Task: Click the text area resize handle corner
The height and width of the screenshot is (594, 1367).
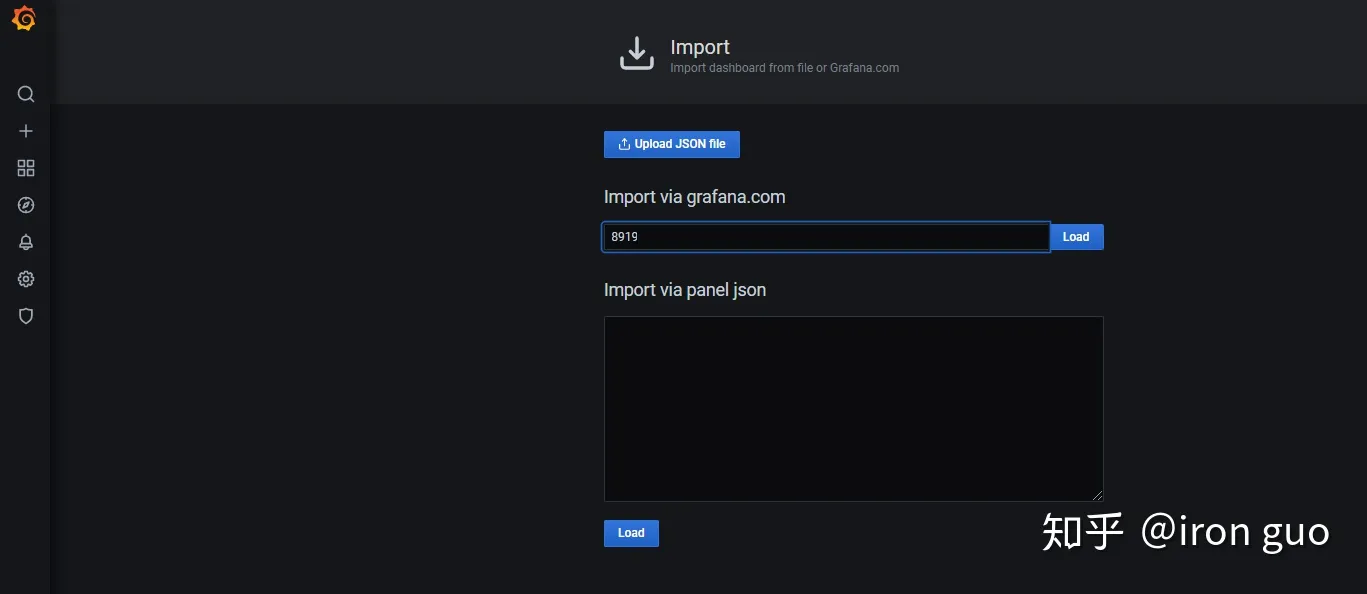Action: [x=1097, y=495]
